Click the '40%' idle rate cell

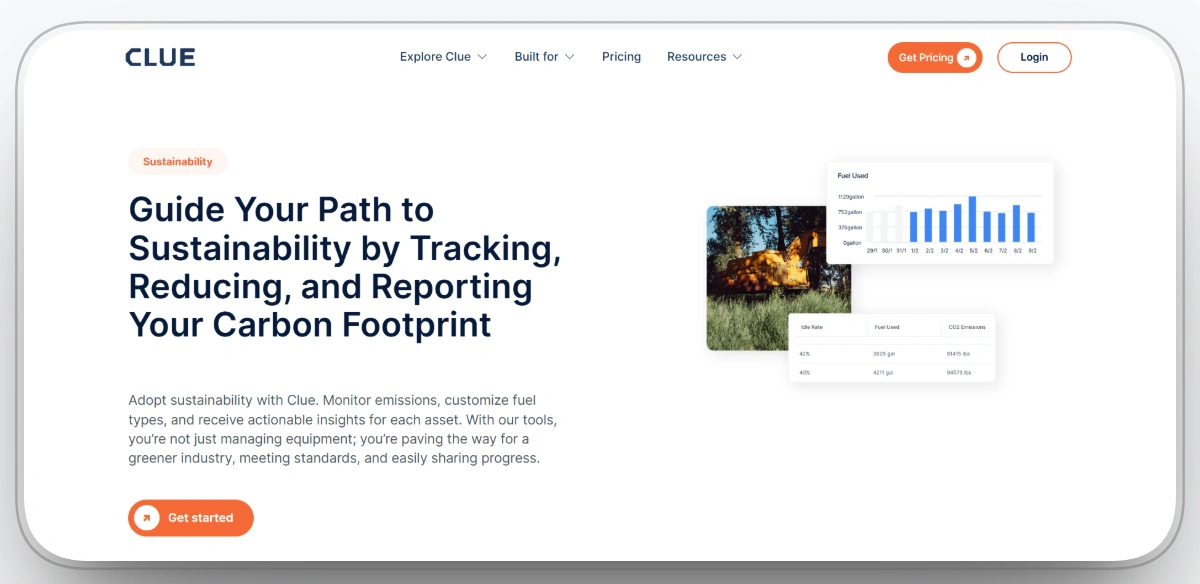[805, 373]
